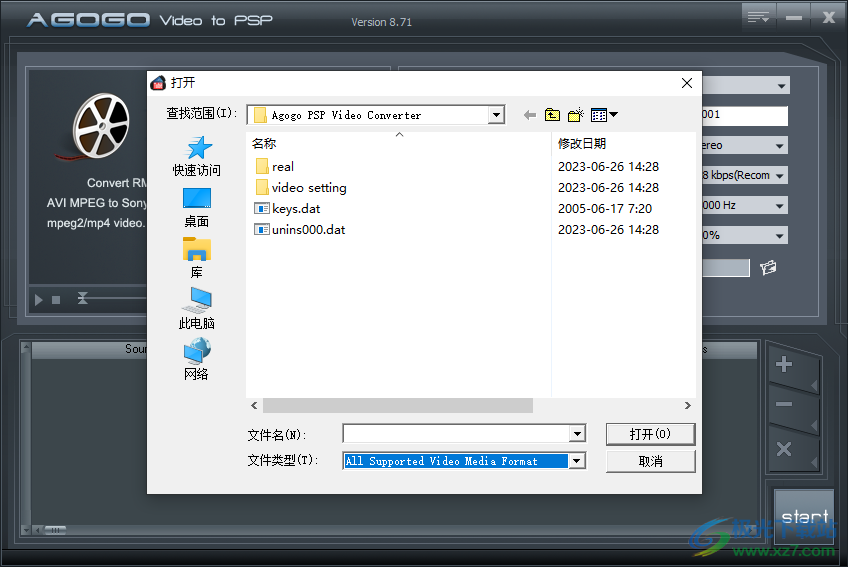848x567 pixels.
Task: Open Desktop (桌面) location
Action: click(x=197, y=208)
